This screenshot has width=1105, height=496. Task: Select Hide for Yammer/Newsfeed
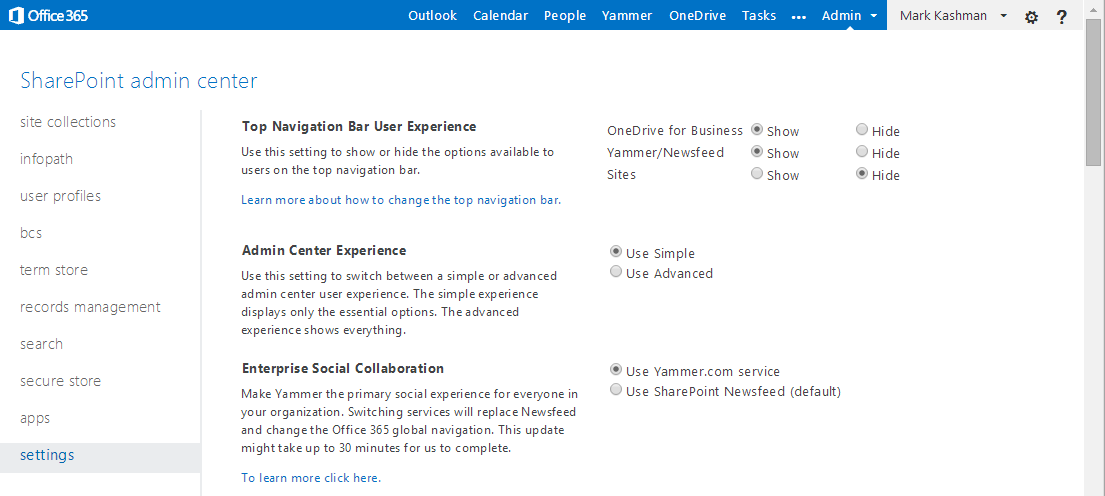[861, 152]
